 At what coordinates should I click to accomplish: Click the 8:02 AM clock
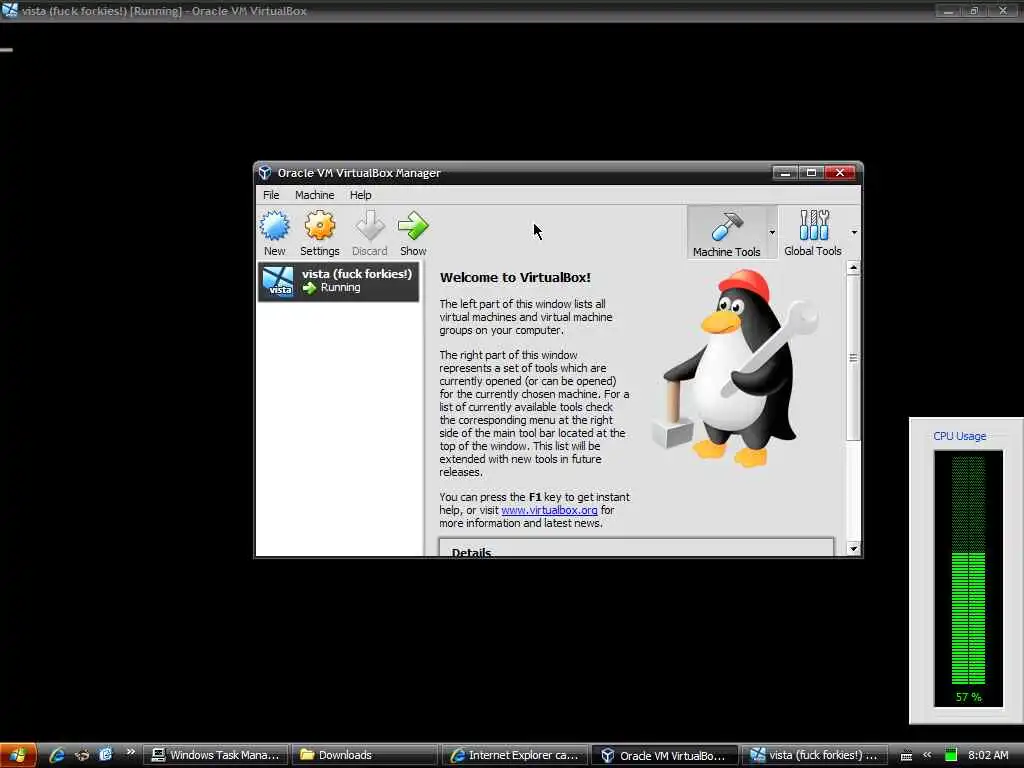[x=988, y=755]
